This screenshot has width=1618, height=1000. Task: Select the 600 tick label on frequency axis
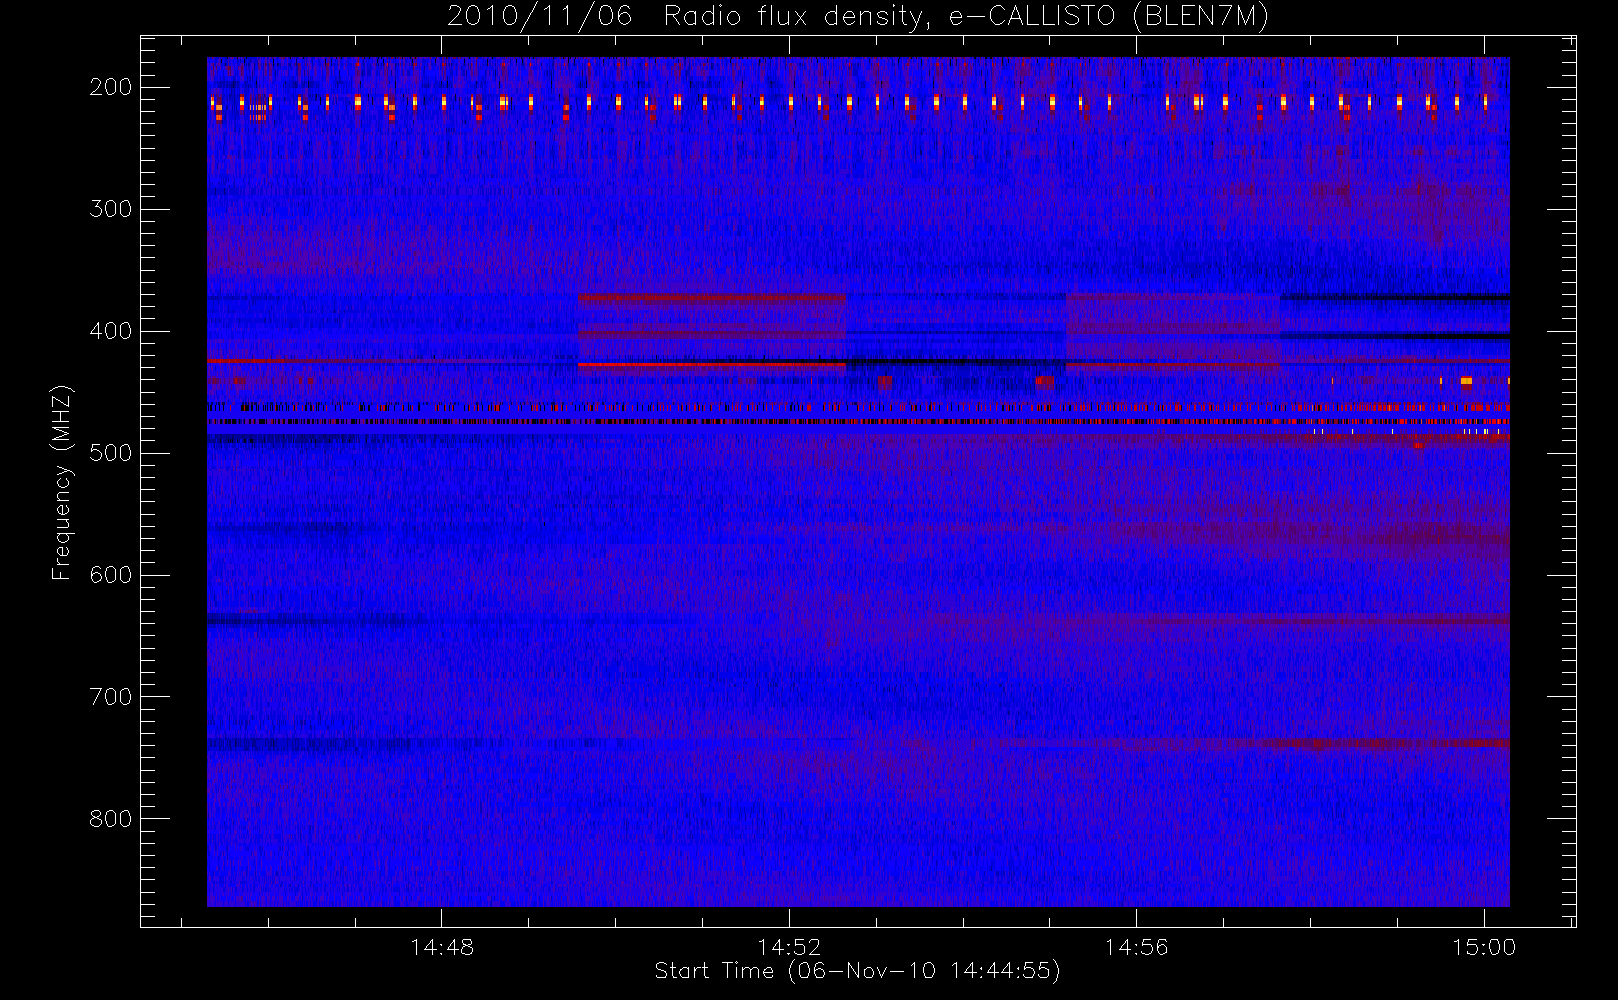click(110, 575)
